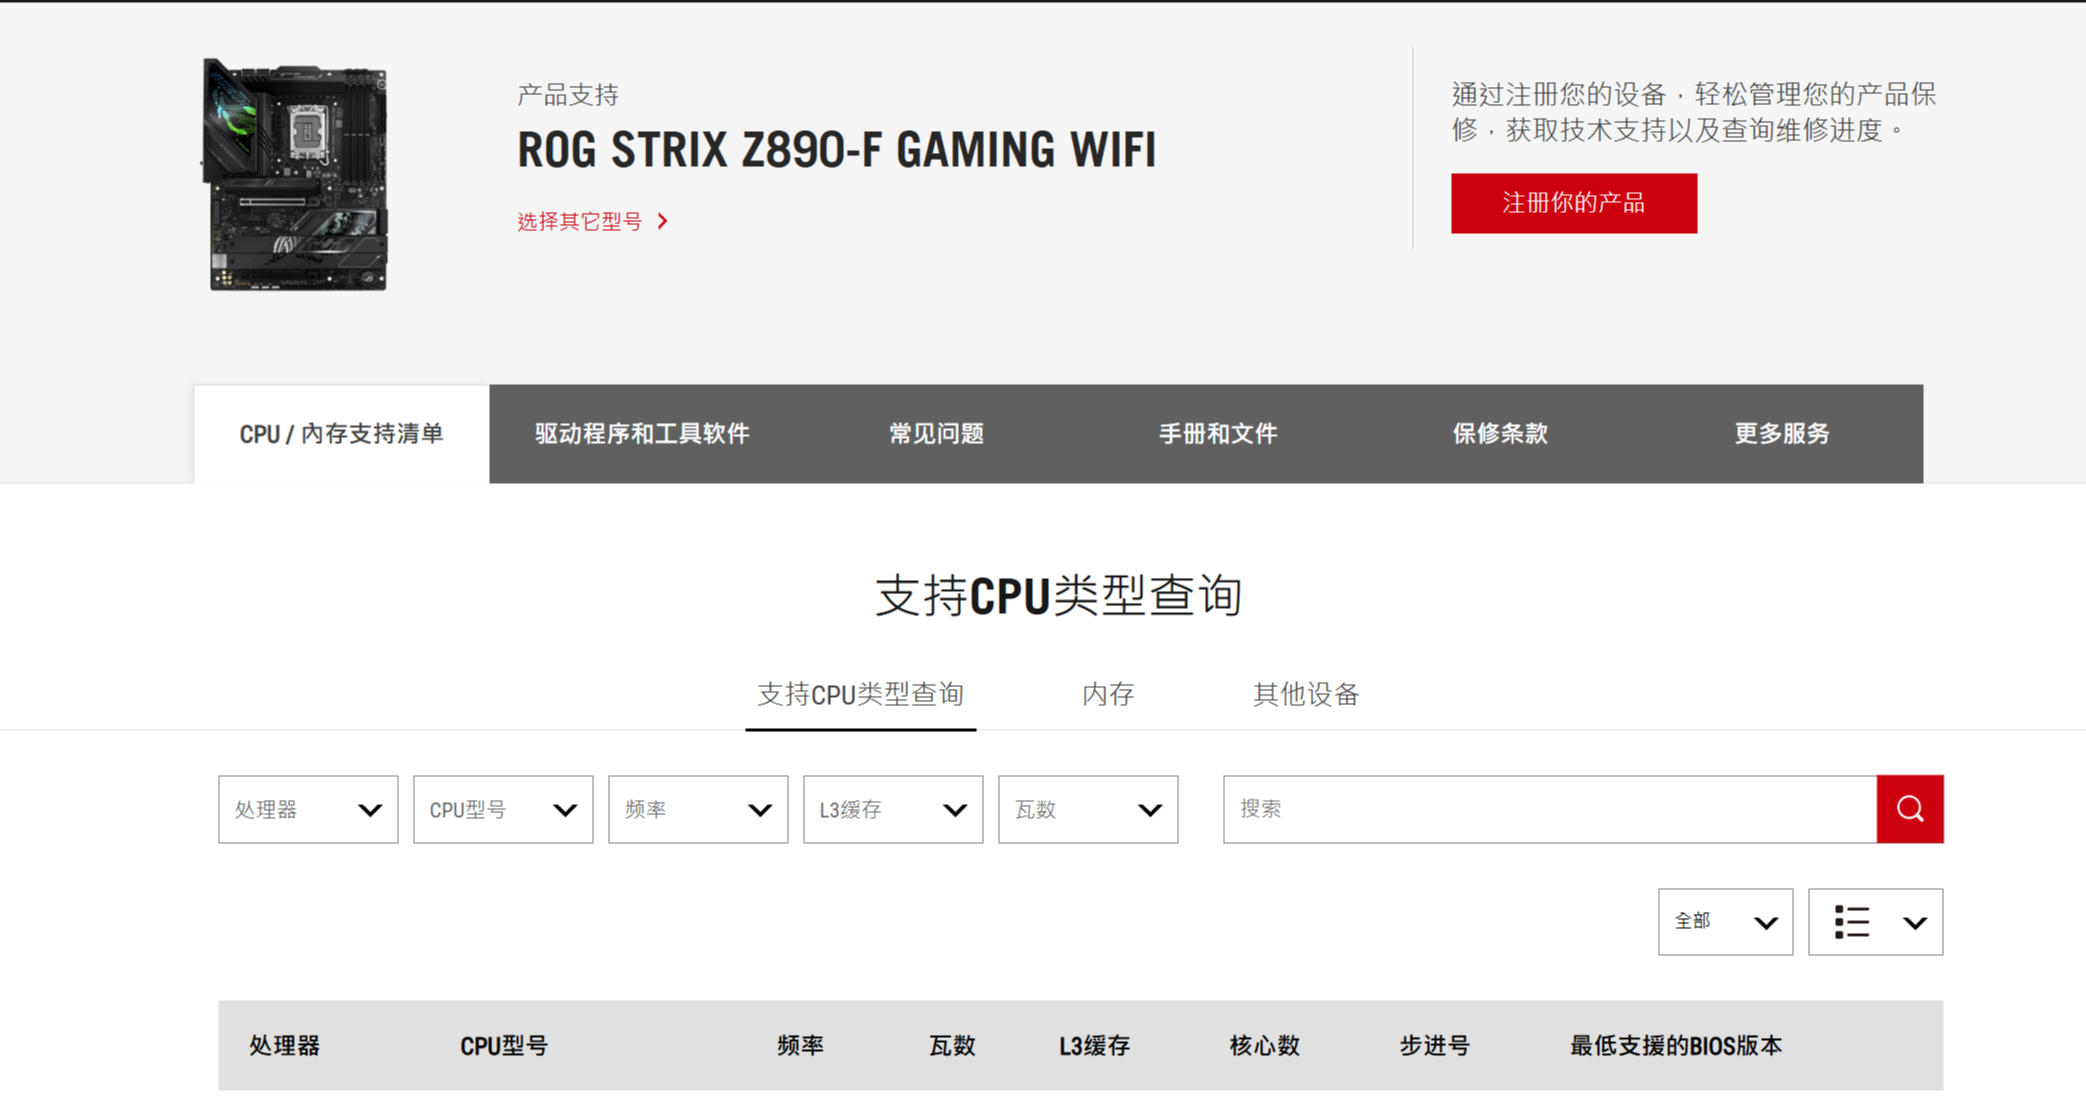This screenshot has height=1117, width=2086.
Task: Click the L3缓存 column header
Action: (x=1094, y=1046)
